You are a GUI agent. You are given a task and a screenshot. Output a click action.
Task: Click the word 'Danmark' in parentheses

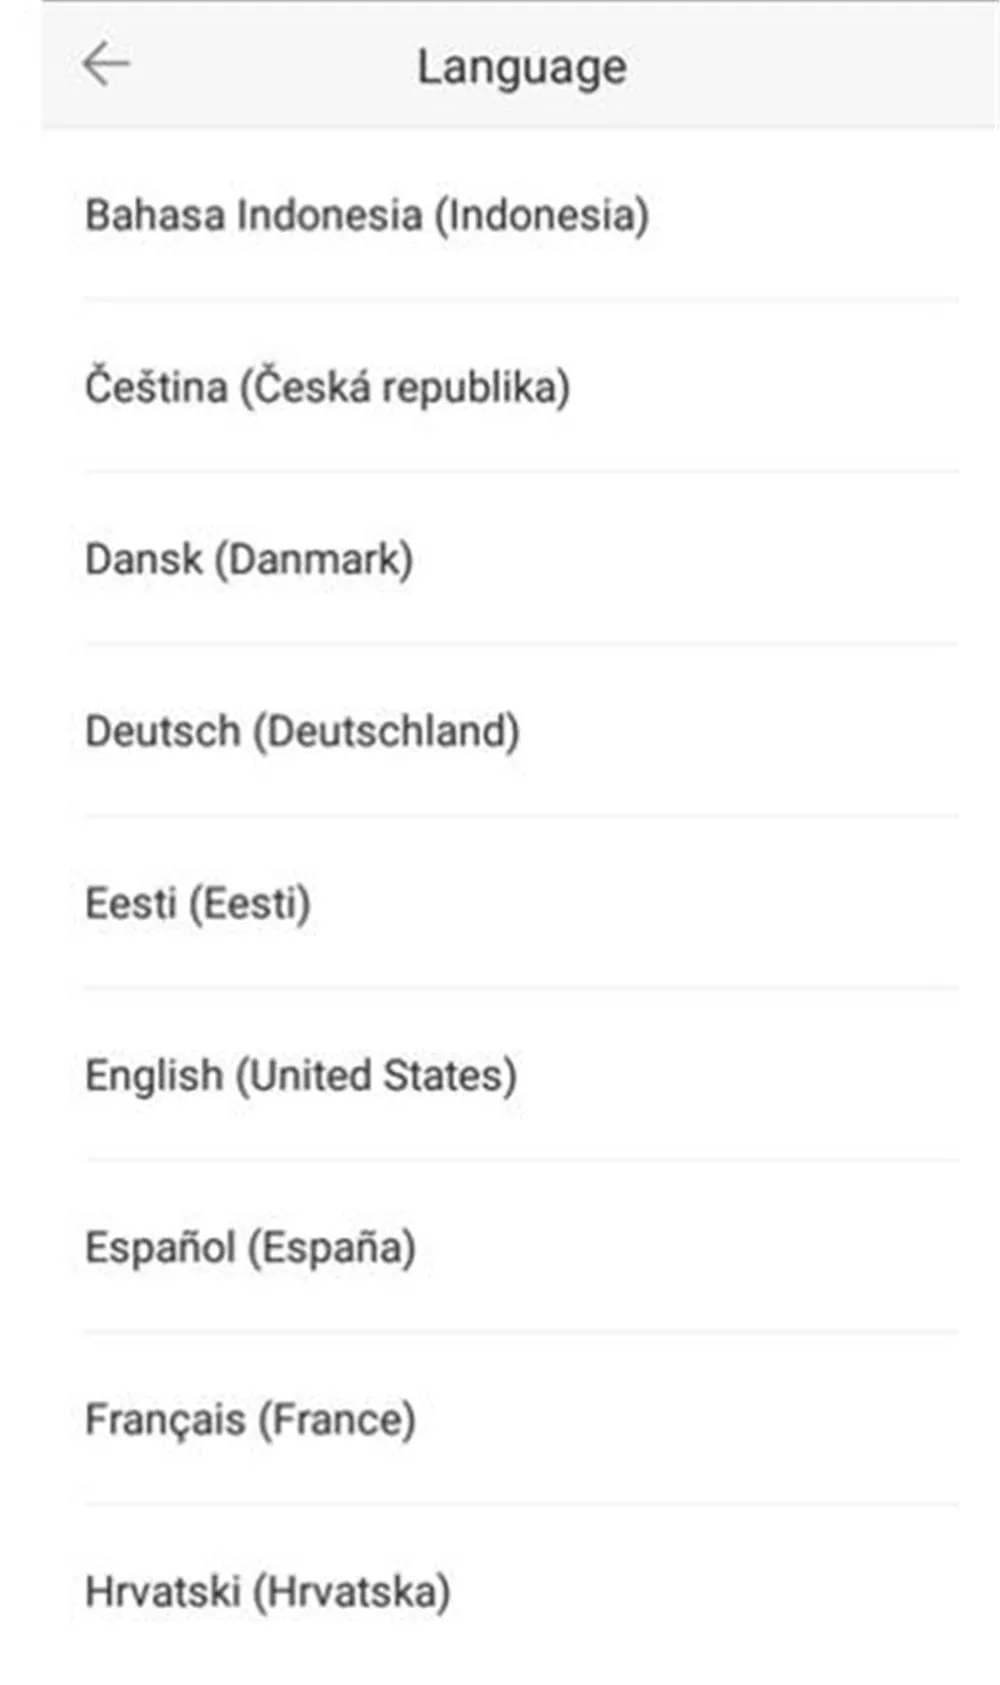[314, 560]
